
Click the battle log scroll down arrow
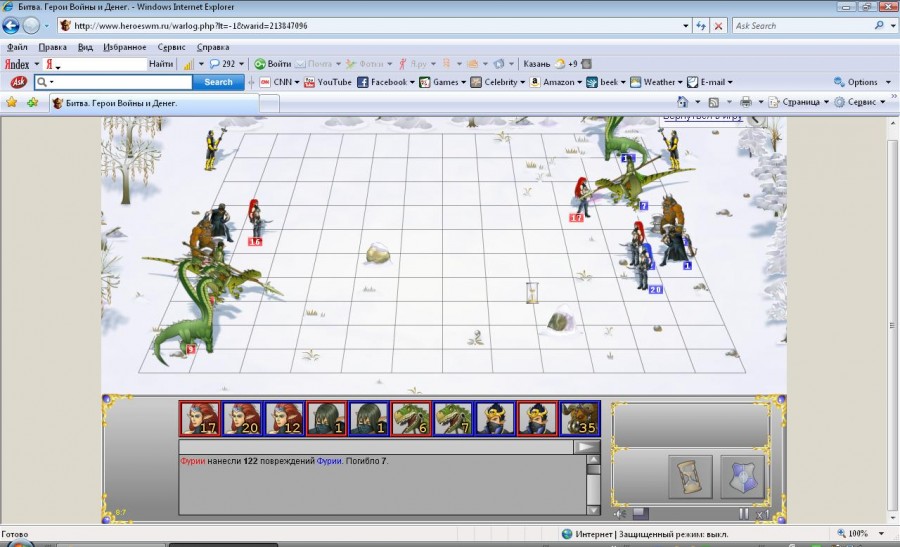593,510
